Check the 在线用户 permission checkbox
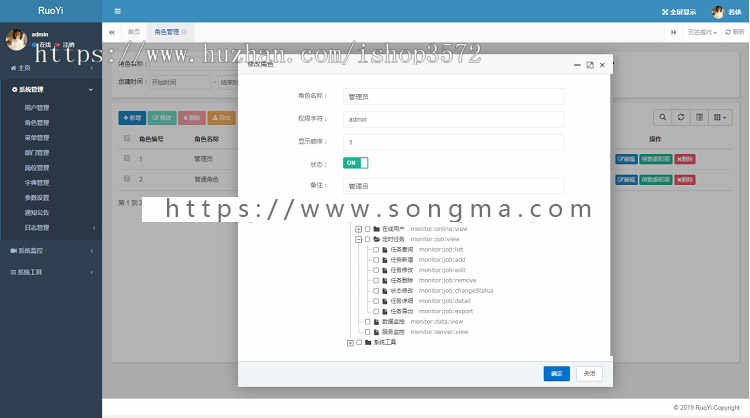 click(368, 229)
